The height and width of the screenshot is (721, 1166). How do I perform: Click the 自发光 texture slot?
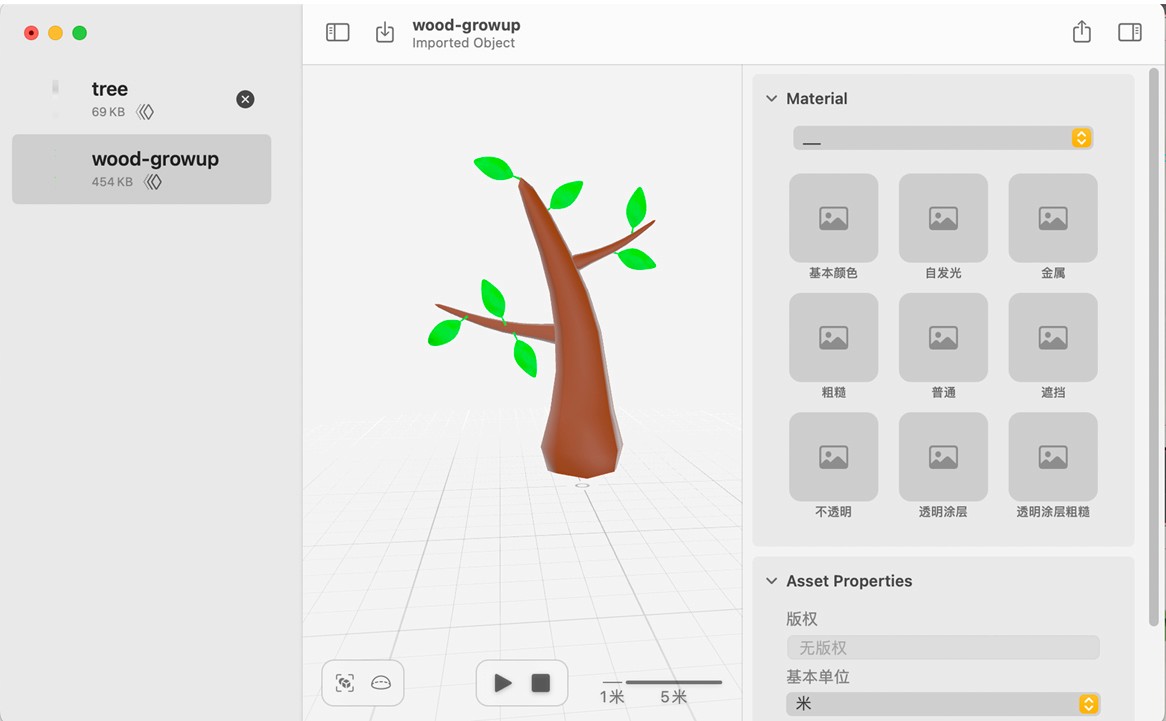pyautogui.click(x=943, y=218)
